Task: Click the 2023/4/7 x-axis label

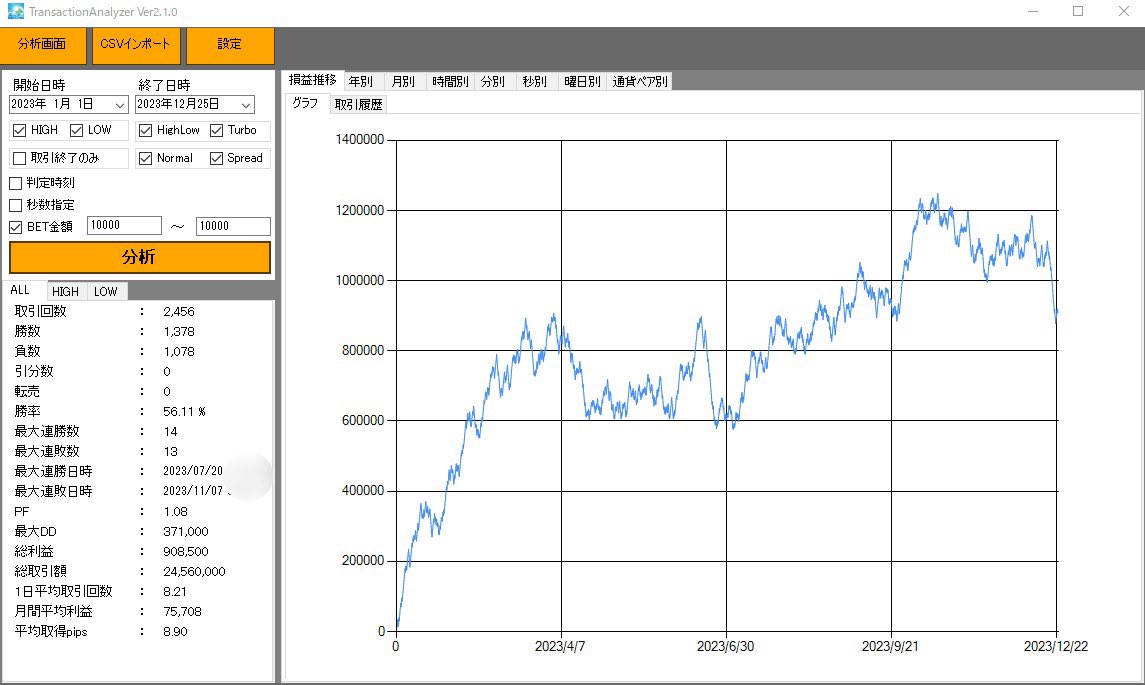Action: (560, 647)
